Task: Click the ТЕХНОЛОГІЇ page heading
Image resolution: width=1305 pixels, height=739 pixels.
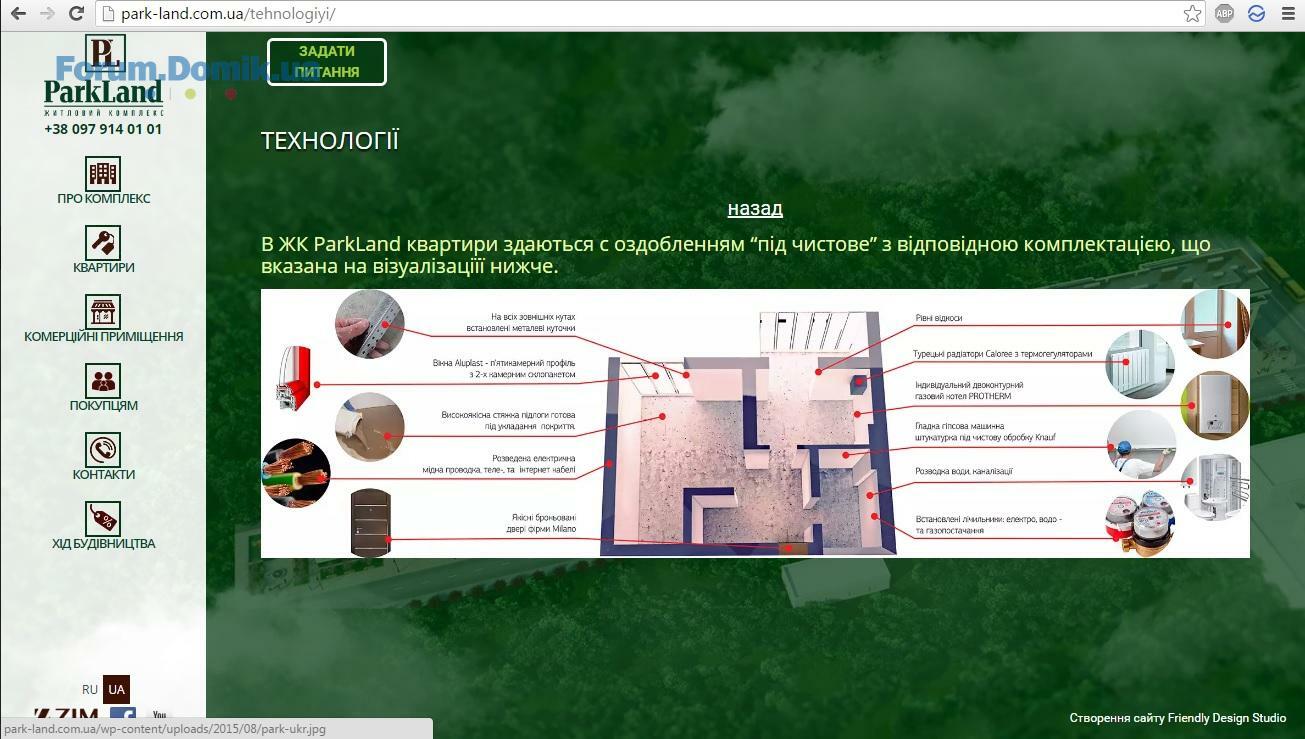Action: click(330, 141)
